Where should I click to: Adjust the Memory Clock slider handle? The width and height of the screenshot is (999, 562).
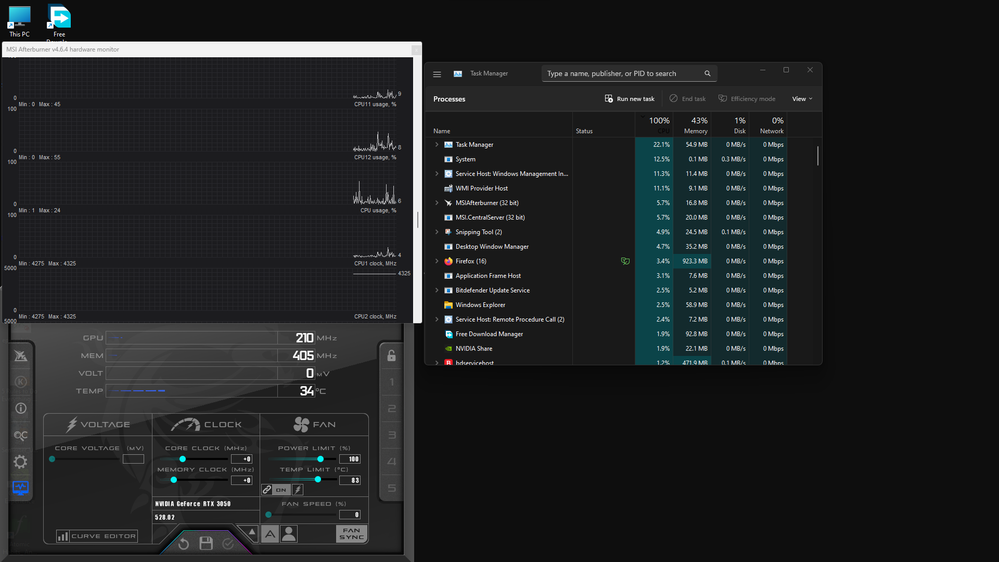(173, 480)
